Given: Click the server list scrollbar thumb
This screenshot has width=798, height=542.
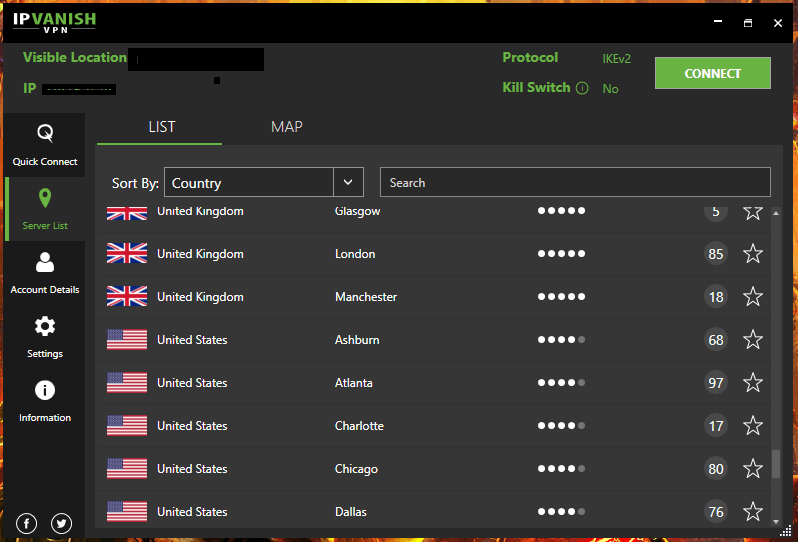Looking at the screenshot, I should 776,464.
